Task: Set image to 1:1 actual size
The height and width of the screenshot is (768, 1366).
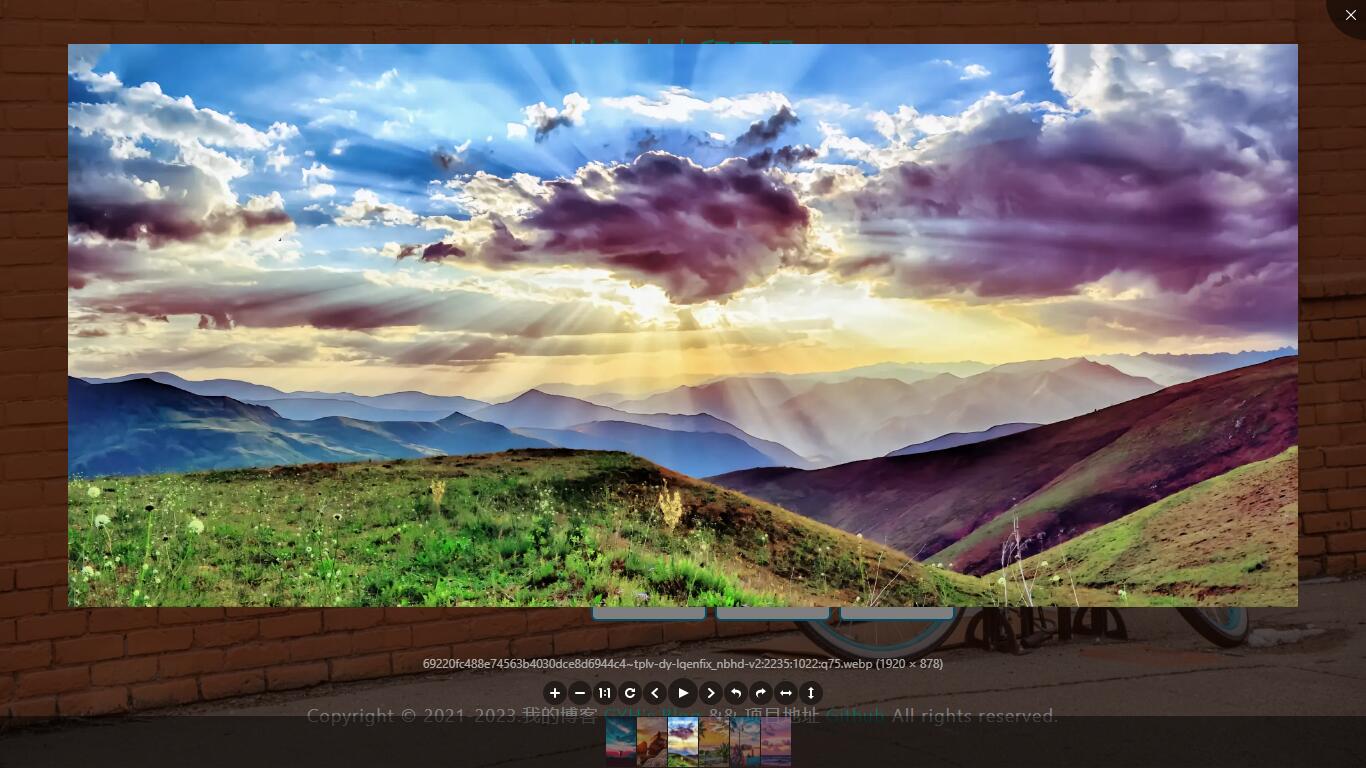Action: coord(605,693)
